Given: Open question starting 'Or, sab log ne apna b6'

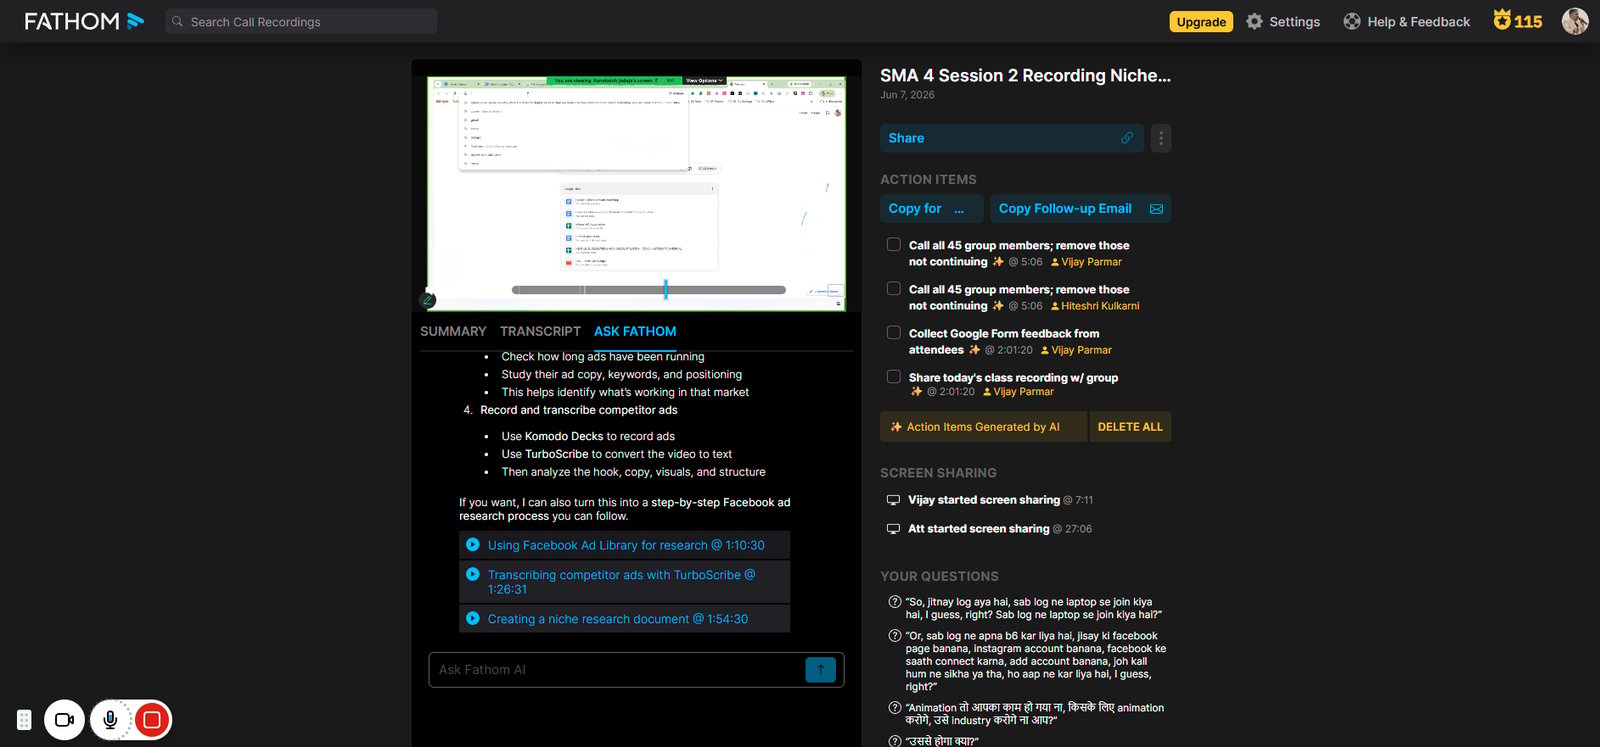Looking at the screenshot, I should tap(1028, 661).
